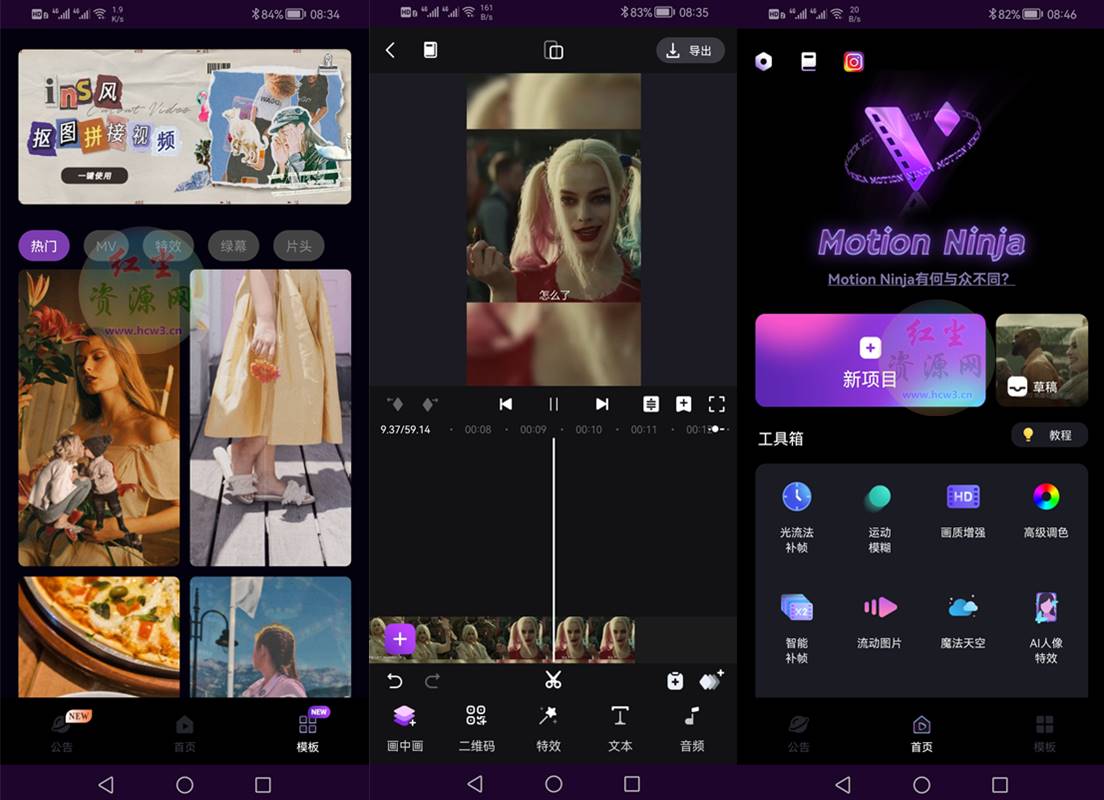The image size is (1104, 800).
Task: Tap 首页 tab on home screen
Action: [922, 732]
